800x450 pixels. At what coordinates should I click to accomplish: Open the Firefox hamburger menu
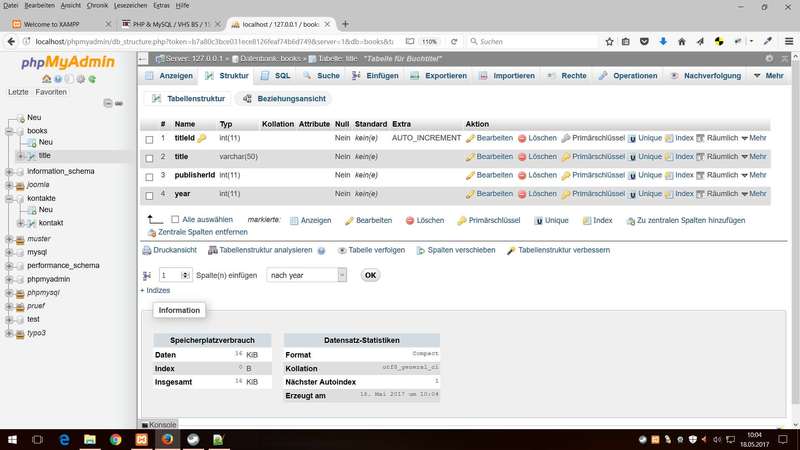click(789, 41)
